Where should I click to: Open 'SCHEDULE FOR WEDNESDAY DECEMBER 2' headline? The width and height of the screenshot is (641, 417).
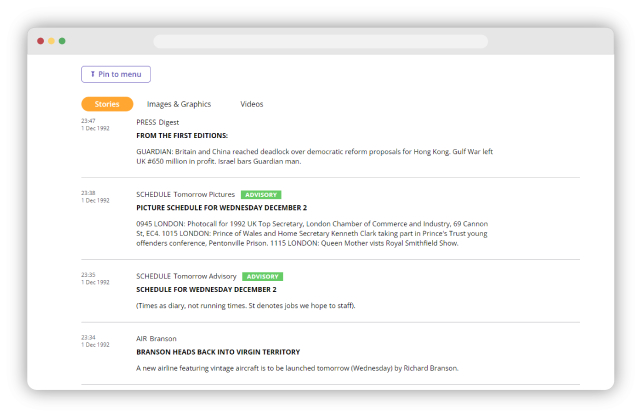tap(206, 289)
